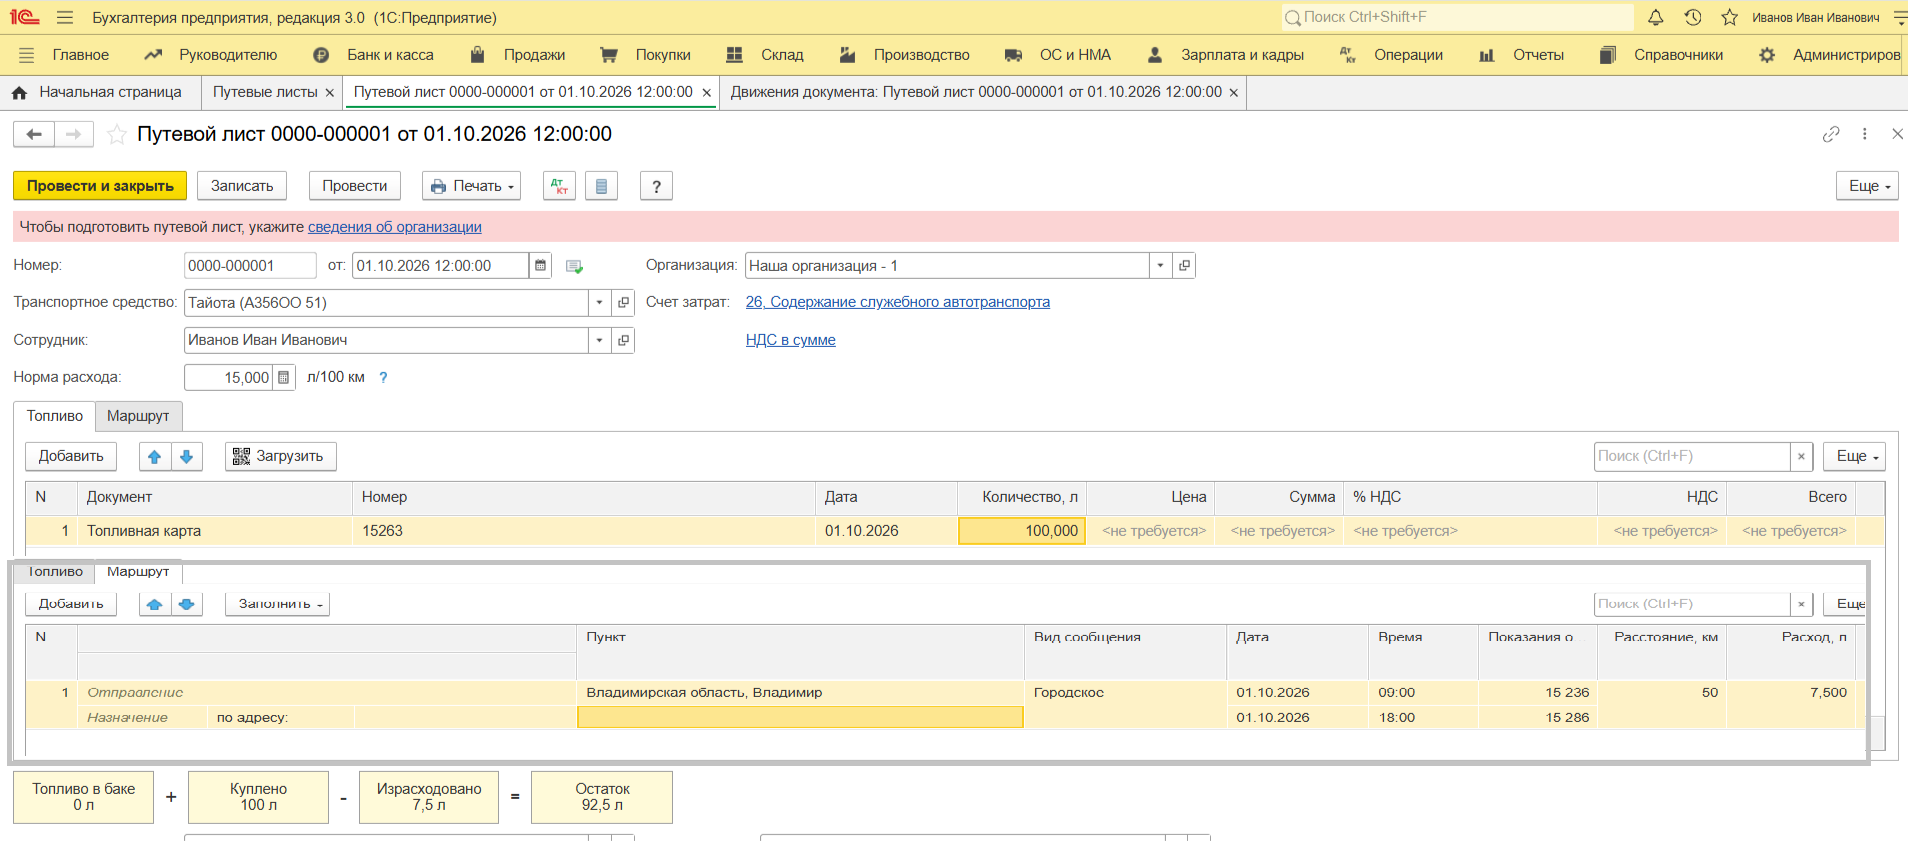The image size is (1908, 841).
Task: Open the Зарплата и кадры section
Action: point(1225,55)
